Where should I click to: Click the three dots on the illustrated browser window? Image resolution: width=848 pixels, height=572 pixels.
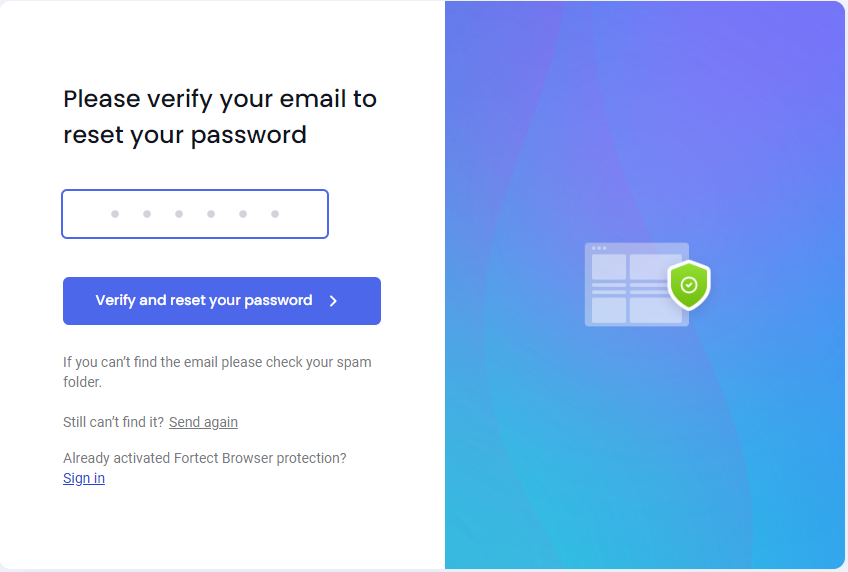[599, 248]
